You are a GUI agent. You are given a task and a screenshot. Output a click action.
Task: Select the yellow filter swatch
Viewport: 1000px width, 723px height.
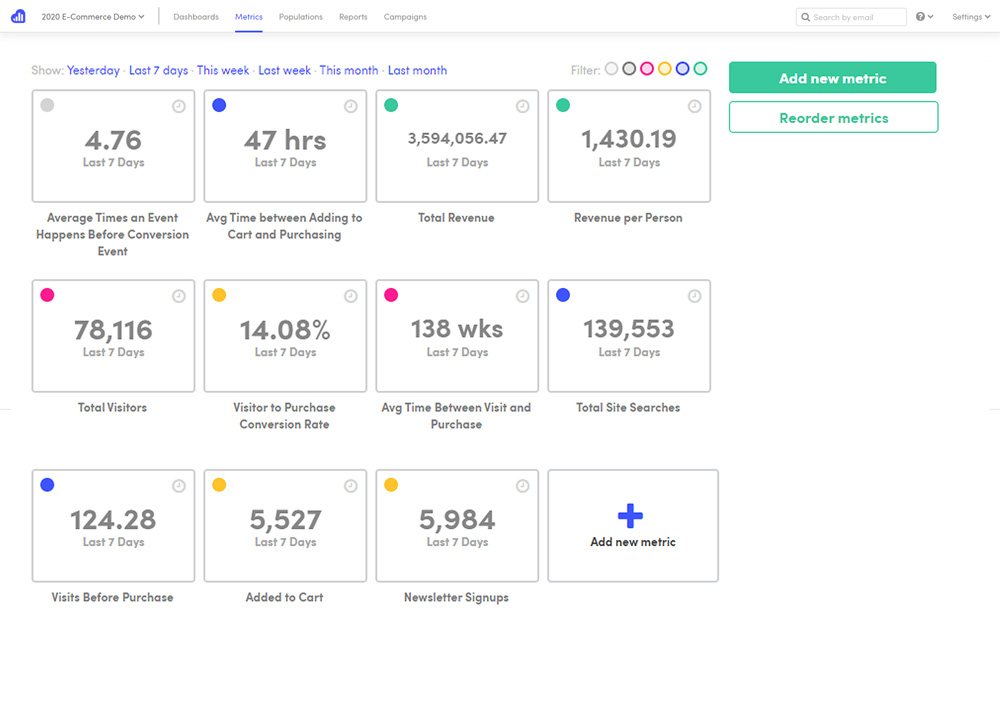click(x=664, y=68)
